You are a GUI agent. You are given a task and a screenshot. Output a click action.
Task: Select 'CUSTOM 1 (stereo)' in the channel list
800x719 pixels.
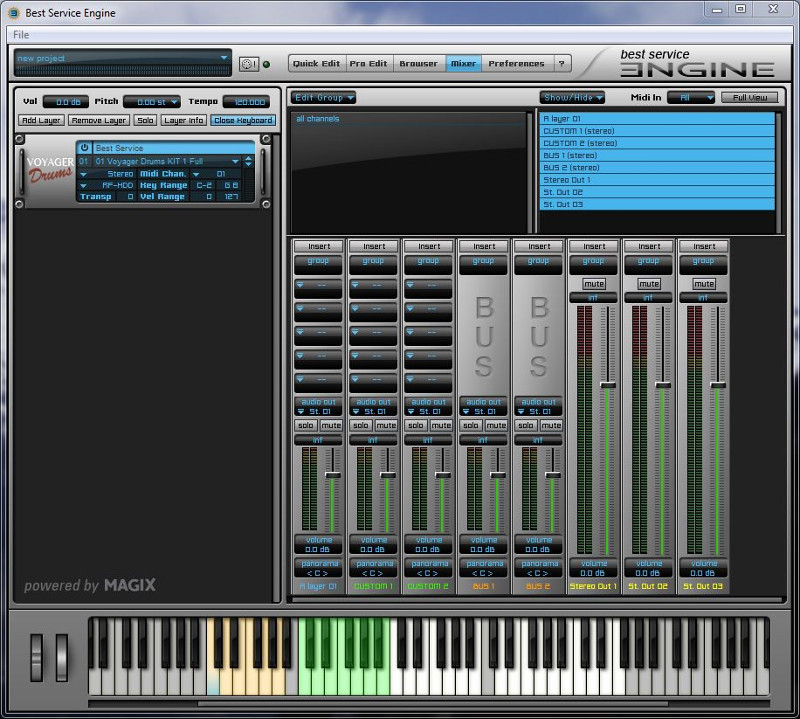(657, 131)
